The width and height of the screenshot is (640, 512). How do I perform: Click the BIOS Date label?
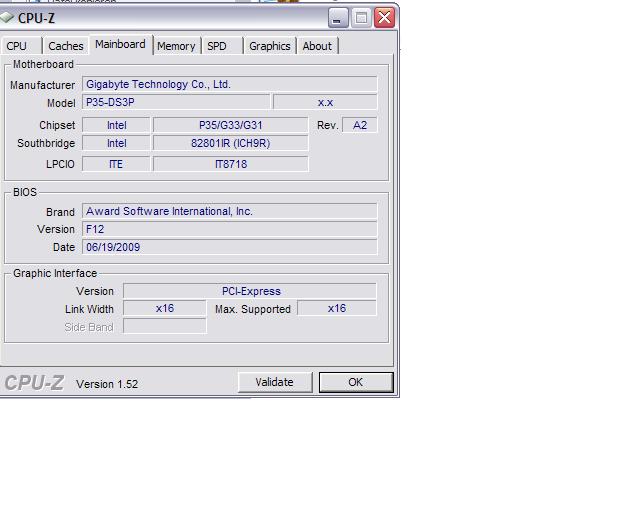64,247
